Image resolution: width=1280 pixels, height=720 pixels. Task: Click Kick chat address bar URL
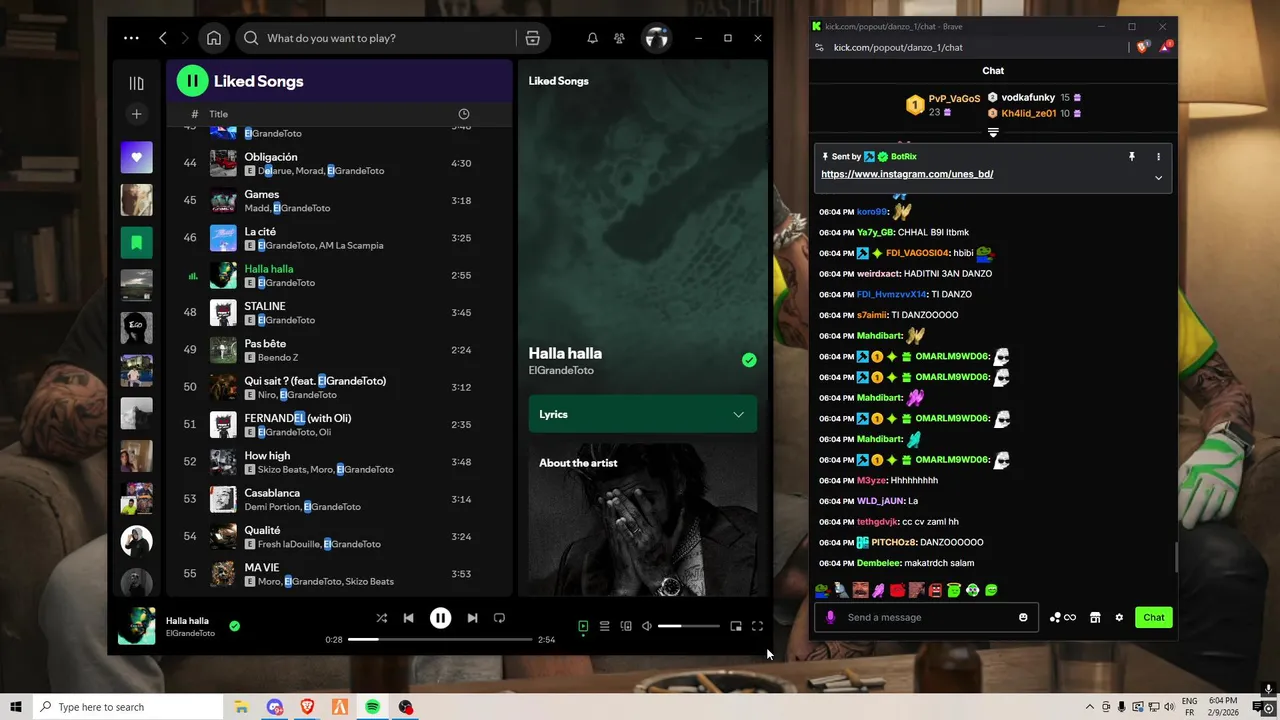pyautogui.click(x=898, y=47)
